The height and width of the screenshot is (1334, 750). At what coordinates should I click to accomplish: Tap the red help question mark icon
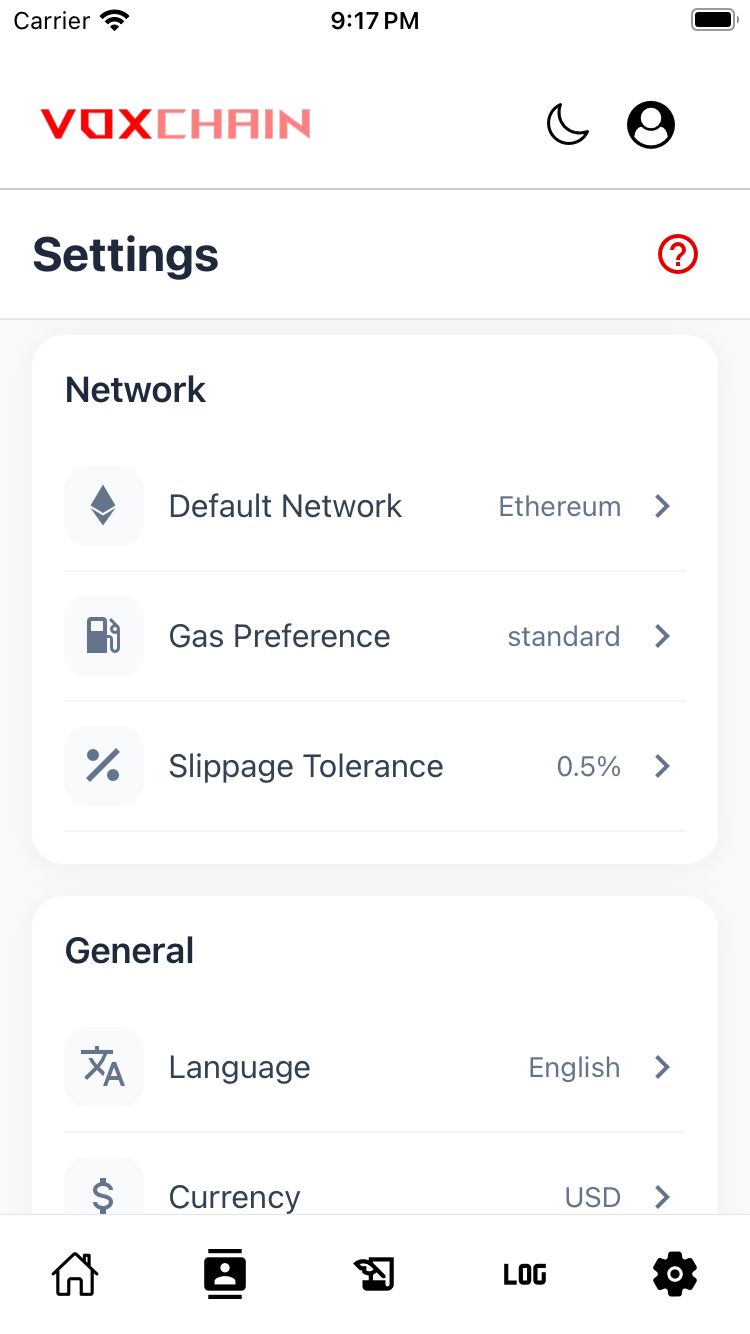coord(678,255)
